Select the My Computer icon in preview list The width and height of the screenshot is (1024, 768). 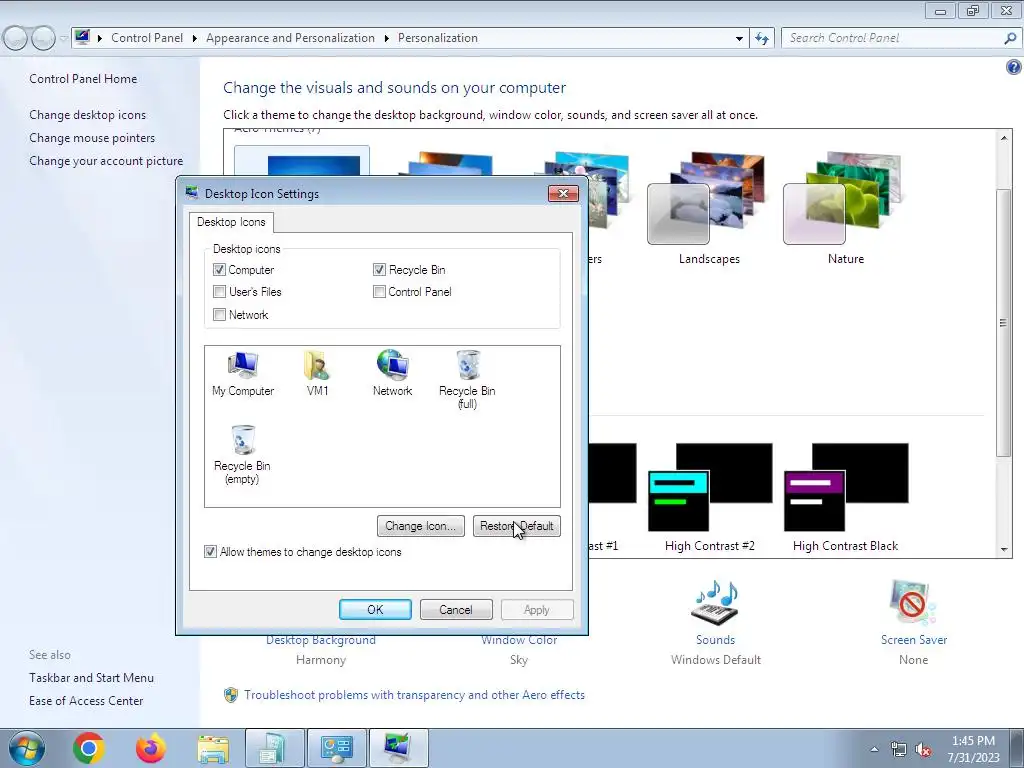(243, 374)
